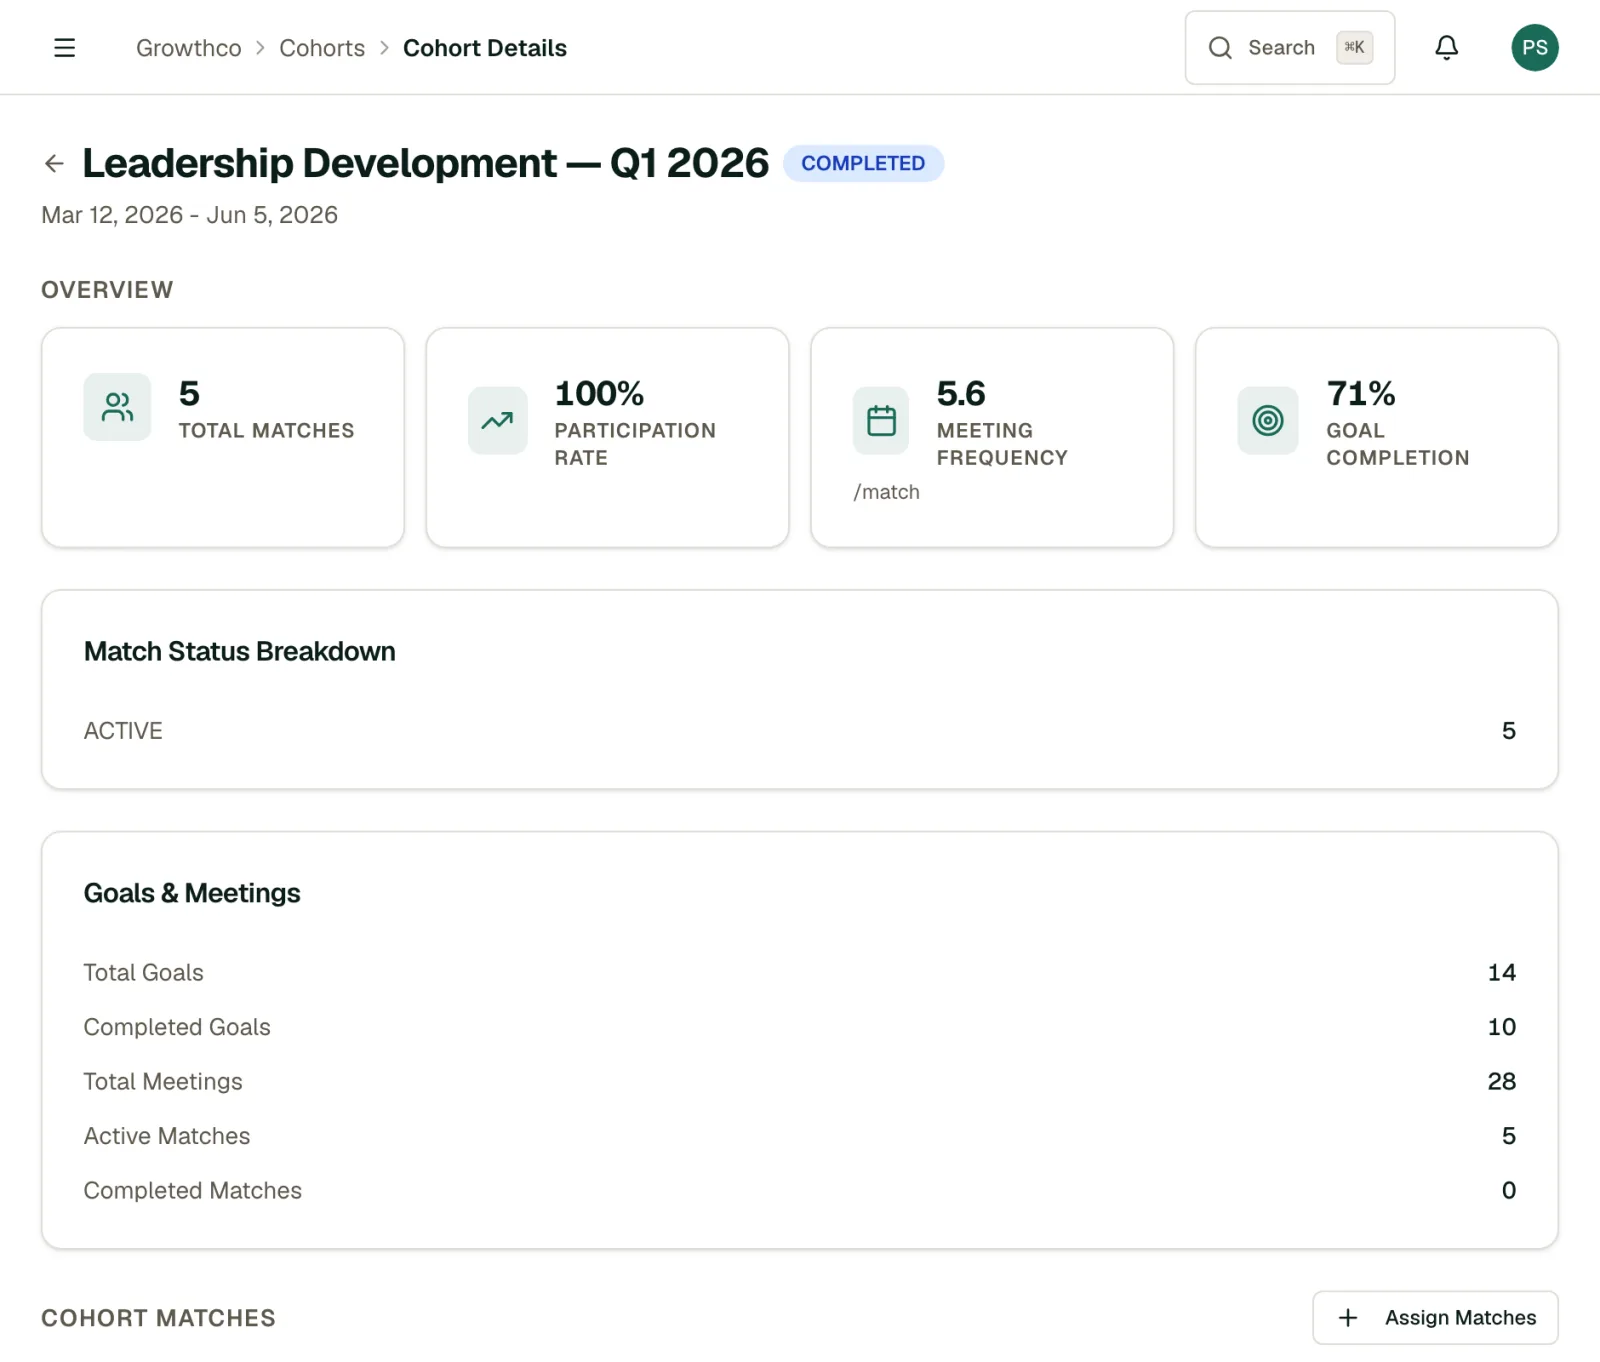
Task: Click the GOAL COMPLETION label
Action: point(1397,444)
